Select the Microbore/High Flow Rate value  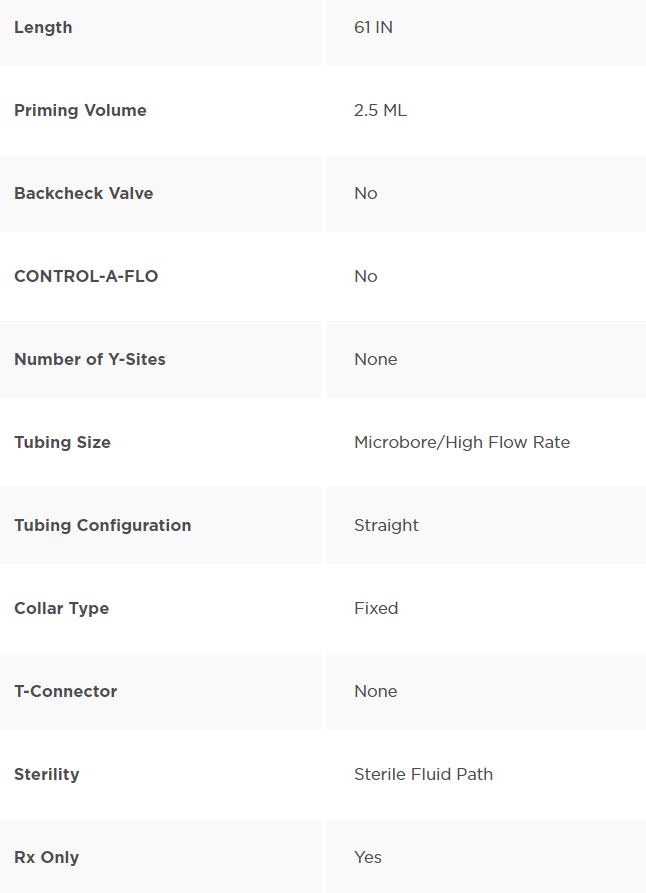[x=462, y=443]
